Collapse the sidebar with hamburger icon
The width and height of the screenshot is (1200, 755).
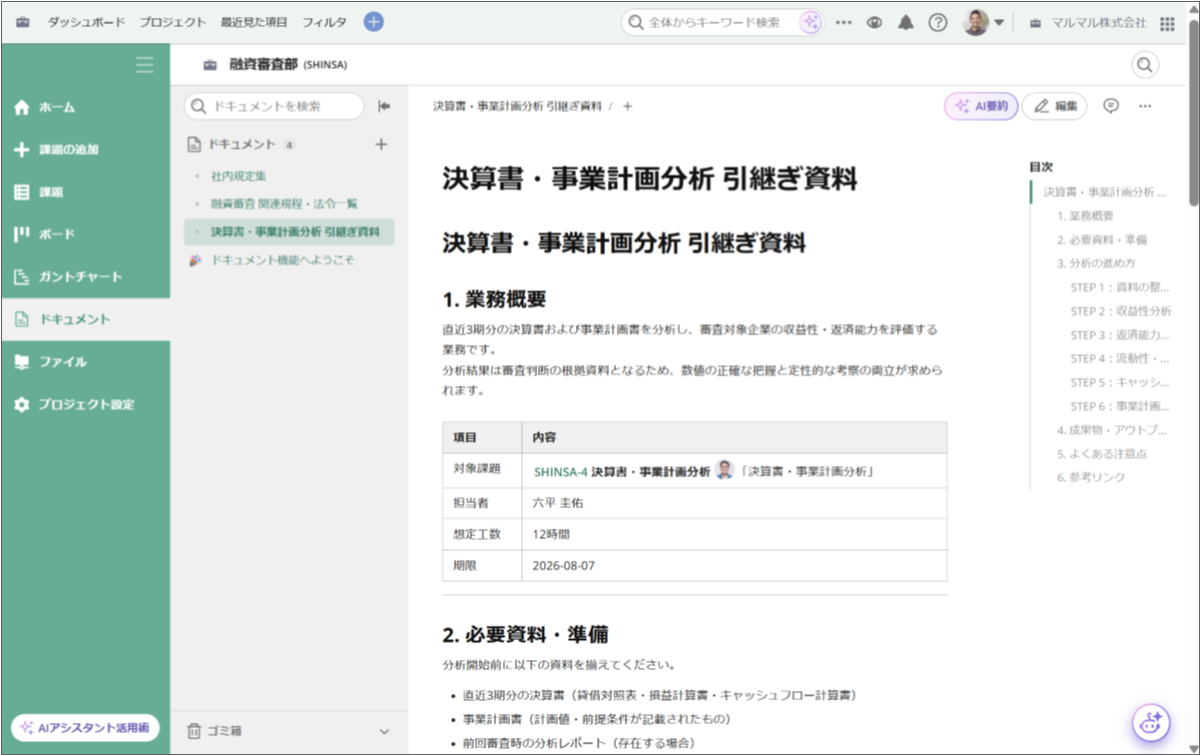click(x=145, y=65)
